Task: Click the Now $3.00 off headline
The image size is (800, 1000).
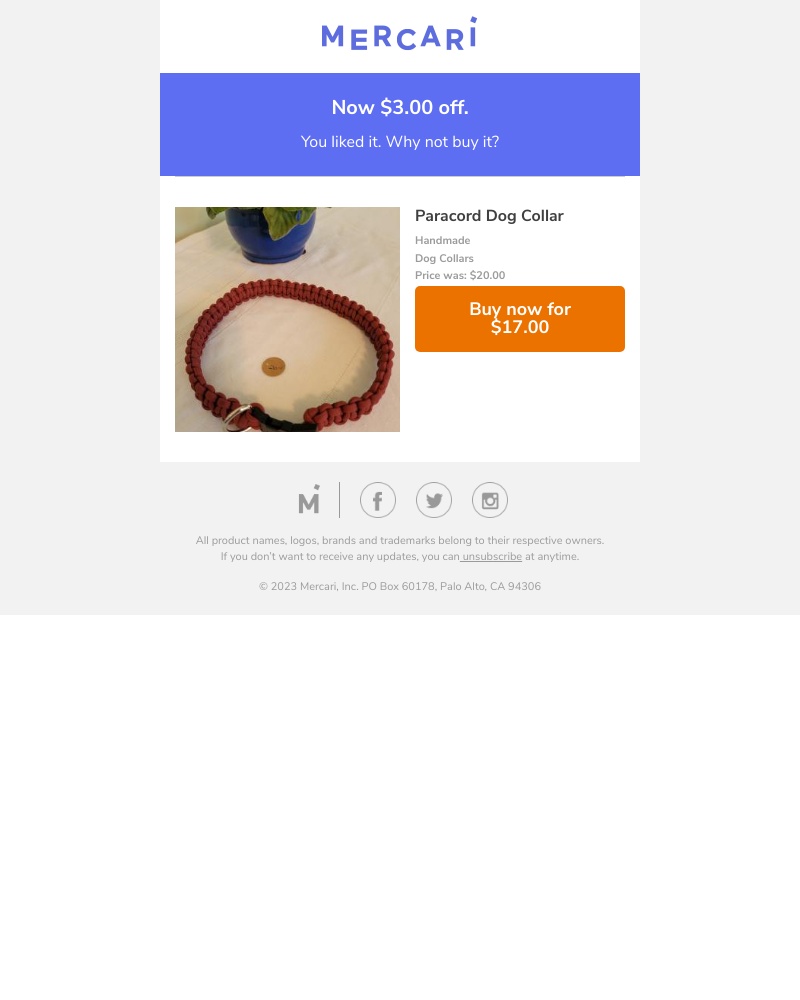Action: click(x=400, y=107)
